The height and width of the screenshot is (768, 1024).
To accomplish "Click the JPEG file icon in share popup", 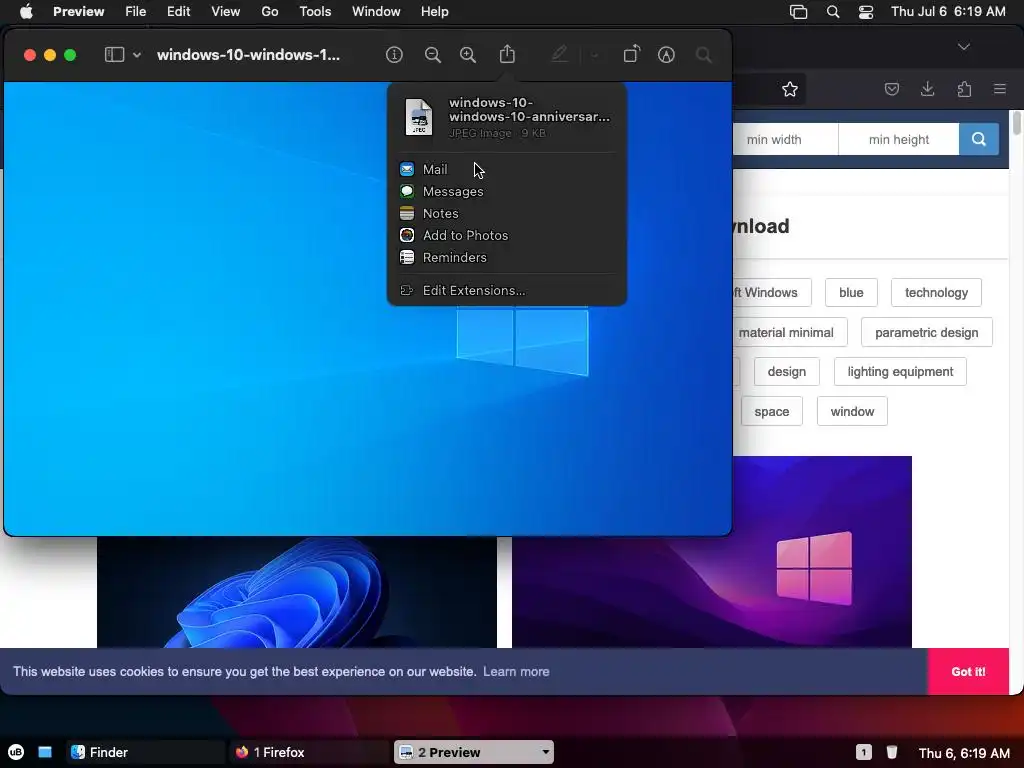I will 419,117.
